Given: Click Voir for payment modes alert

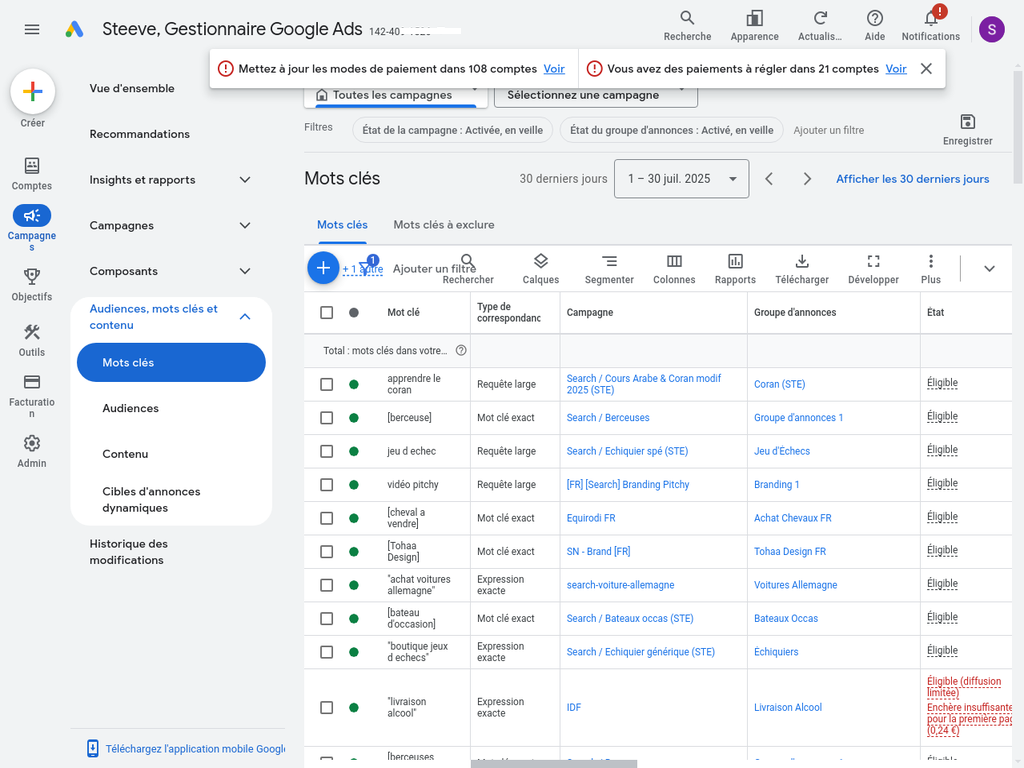Looking at the screenshot, I should pos(554,69).
